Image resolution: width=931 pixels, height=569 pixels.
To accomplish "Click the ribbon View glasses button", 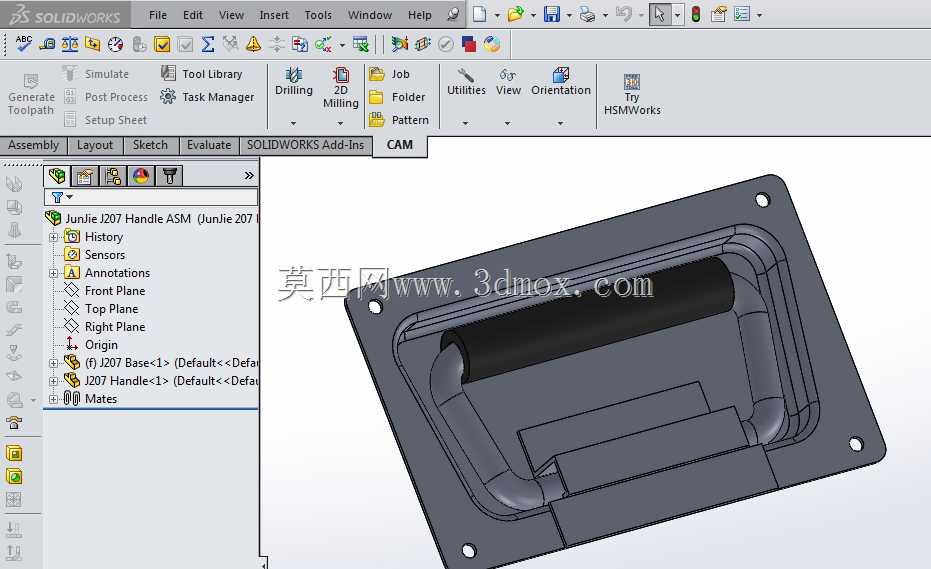I will pos(508,82).
